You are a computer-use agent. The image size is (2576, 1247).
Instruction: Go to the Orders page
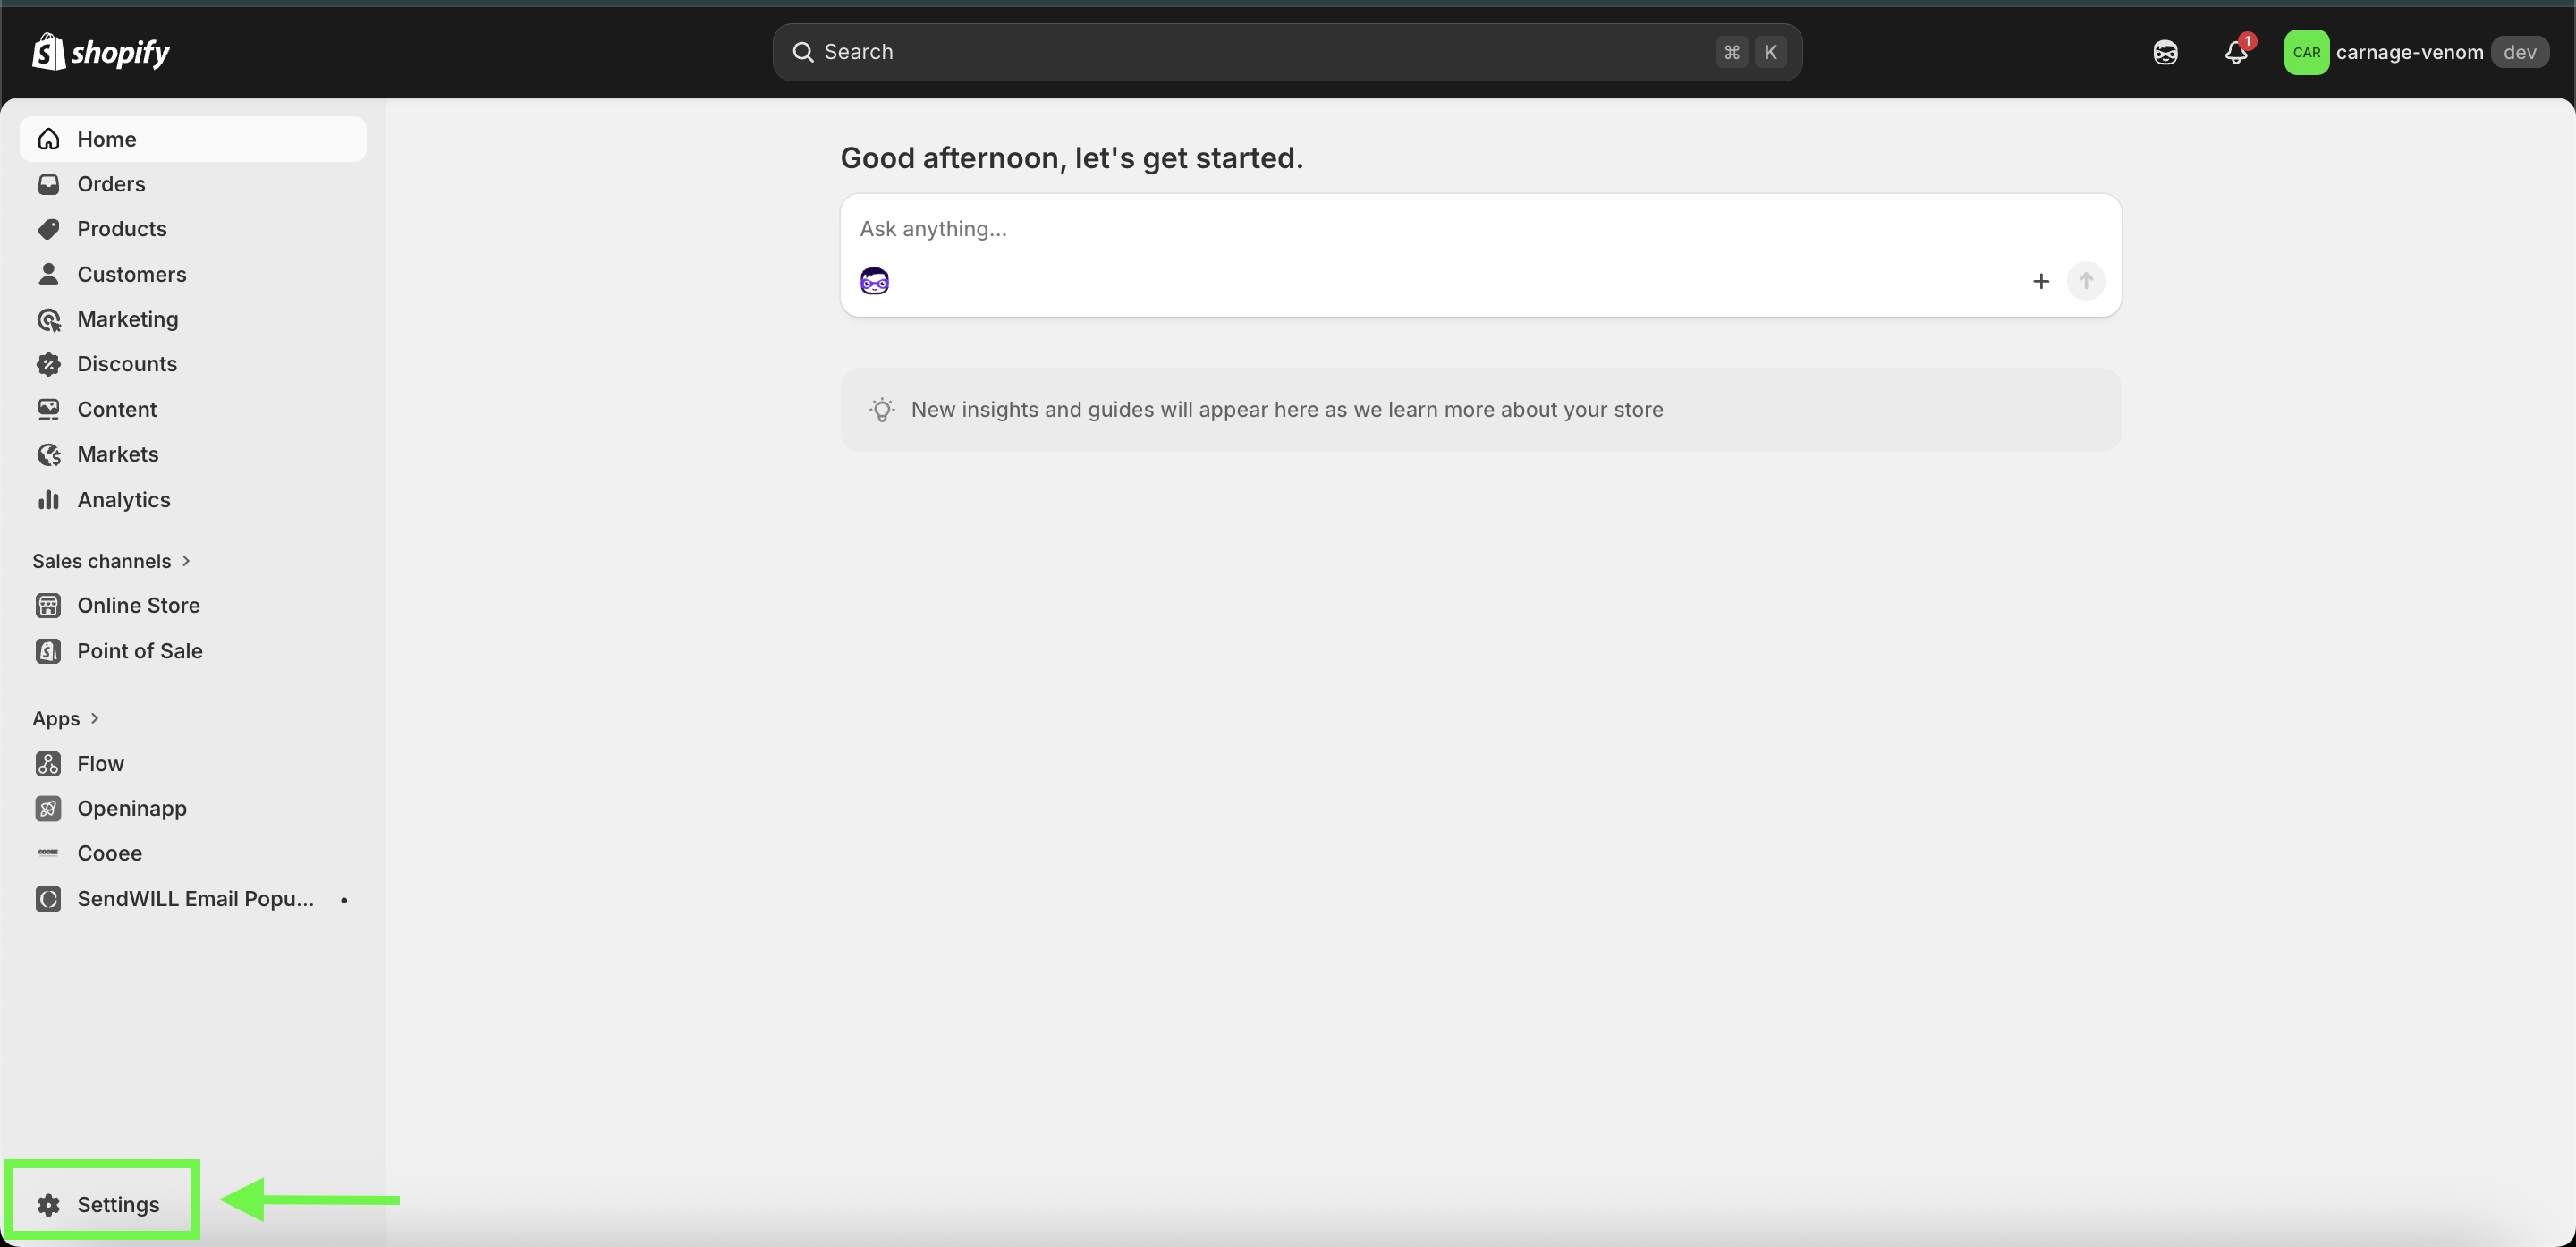(x=111, y=184)
